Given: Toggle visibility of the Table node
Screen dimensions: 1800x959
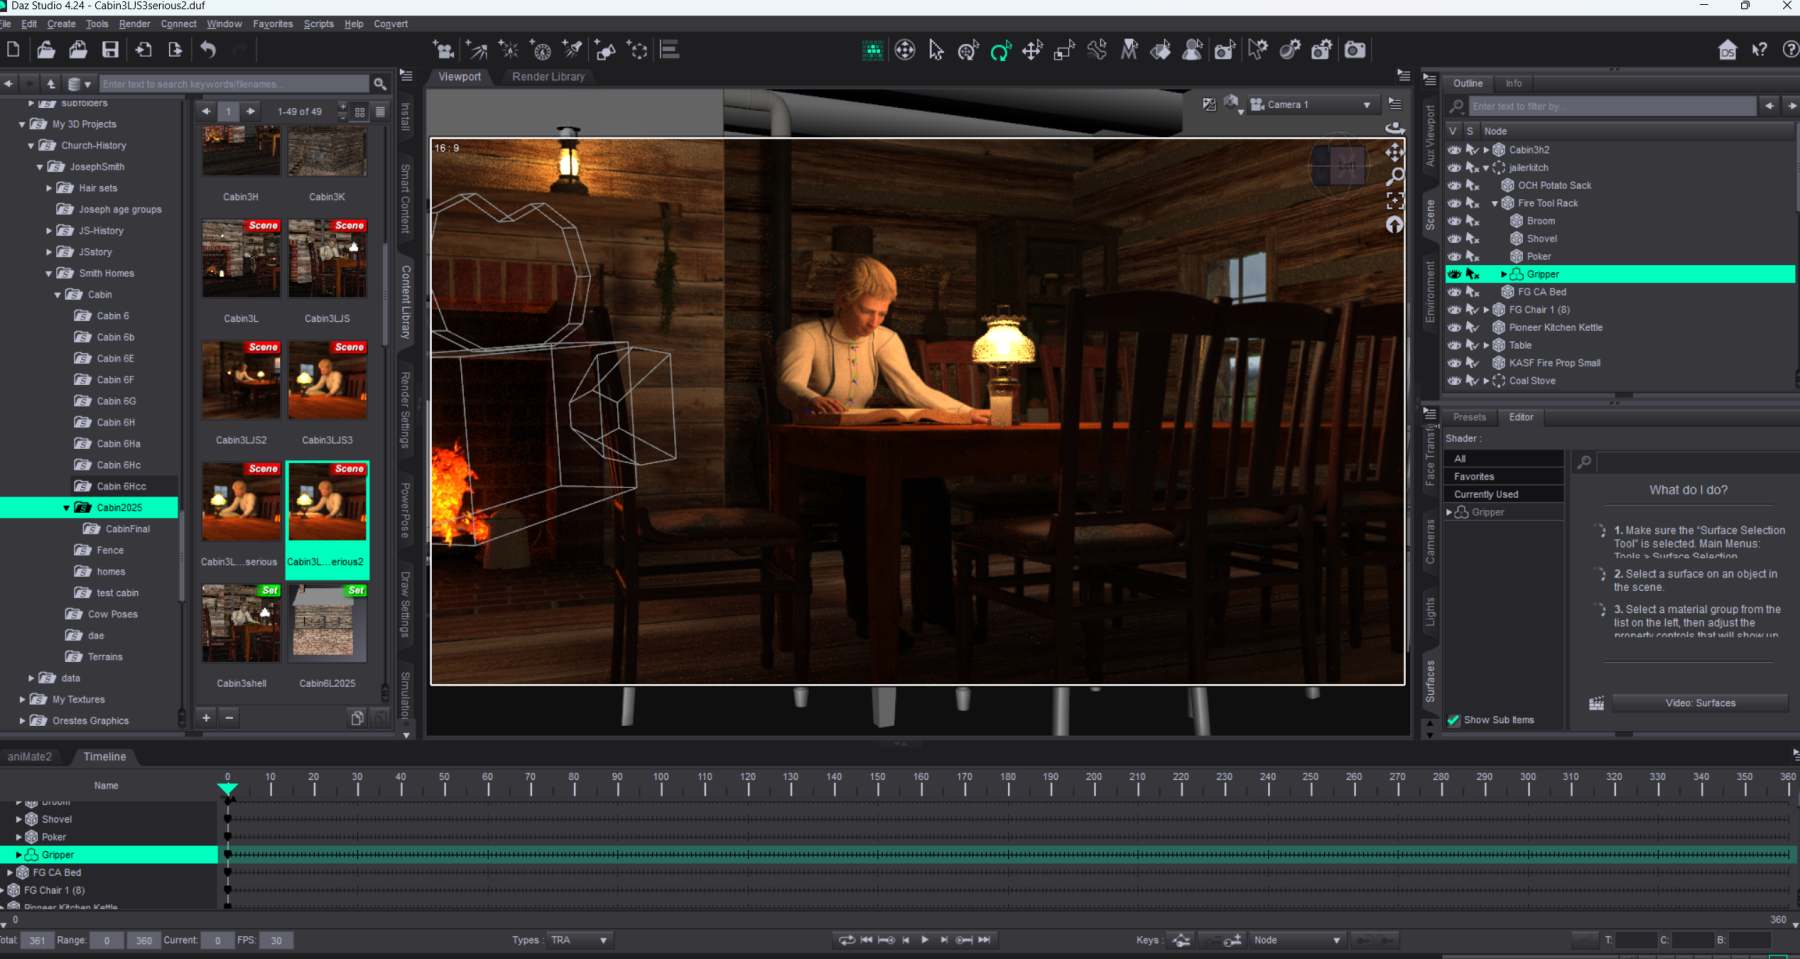Looking at the screenshot, I should (x=1454, y=345).
